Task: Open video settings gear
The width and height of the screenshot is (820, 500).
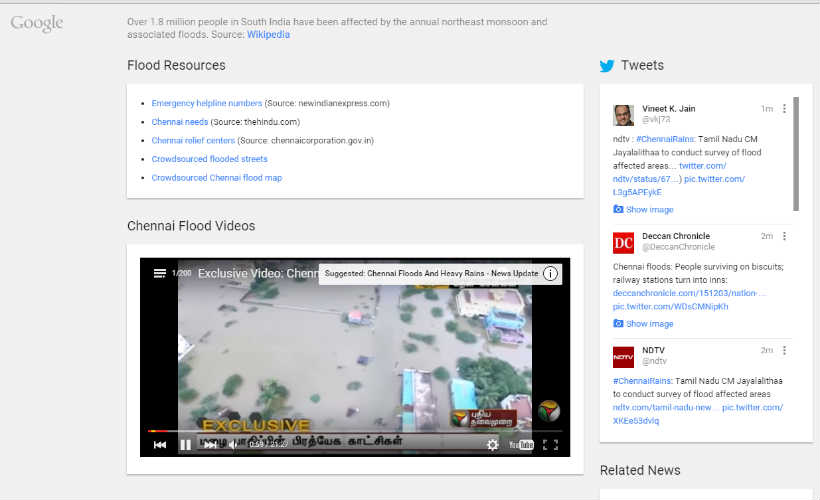Action: coord(493,445)
